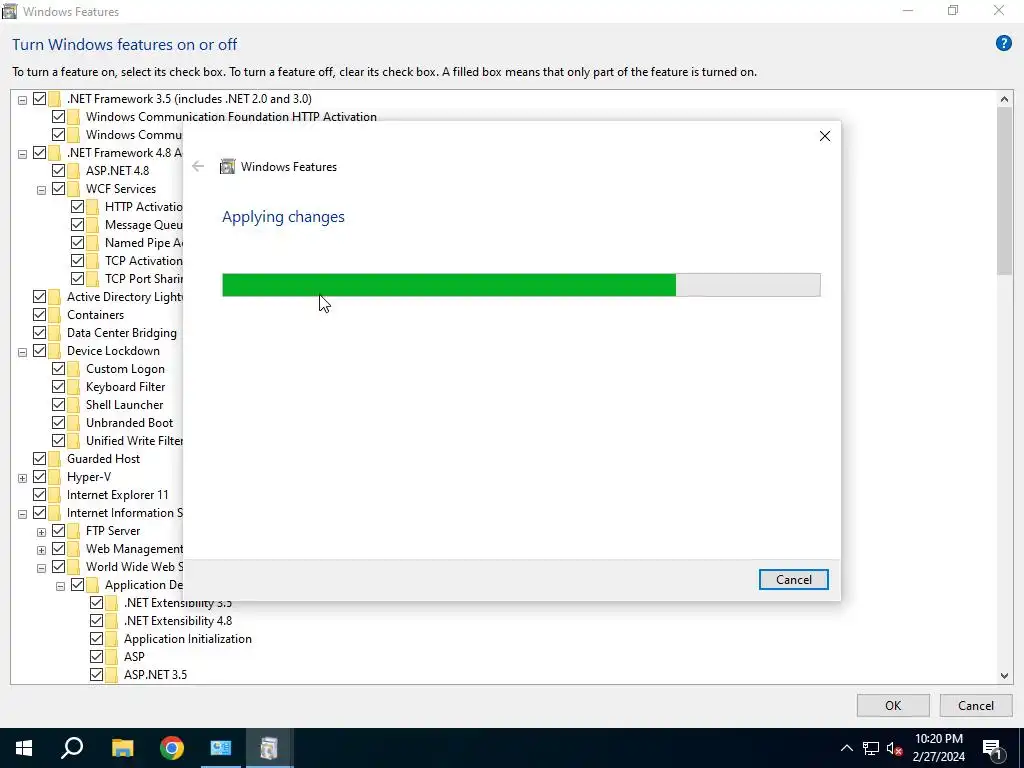The width and height of the screenshot is (1024, 768).
Task: Close the Applying changes dialog with X
Action: [825, 136]
